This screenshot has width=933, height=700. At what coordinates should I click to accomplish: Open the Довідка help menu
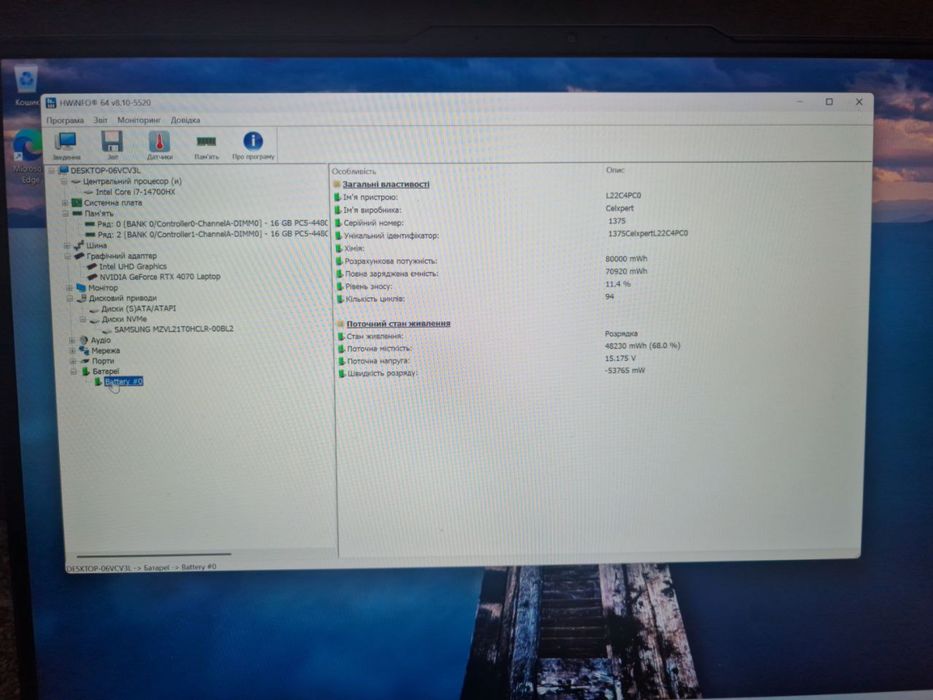[185, 120]
